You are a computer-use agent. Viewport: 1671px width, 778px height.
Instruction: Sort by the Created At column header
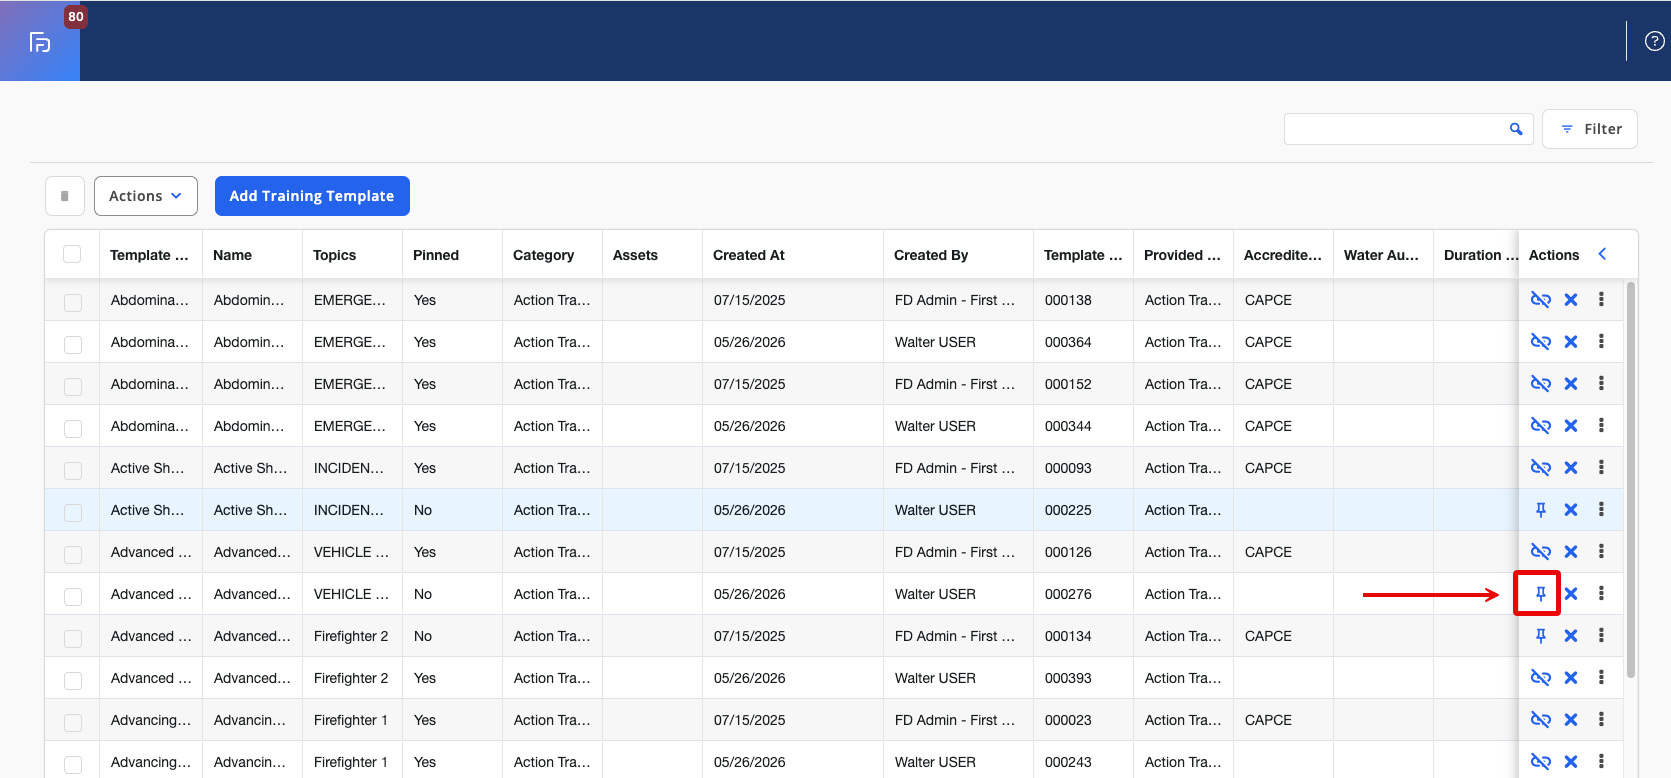point(749,255)
